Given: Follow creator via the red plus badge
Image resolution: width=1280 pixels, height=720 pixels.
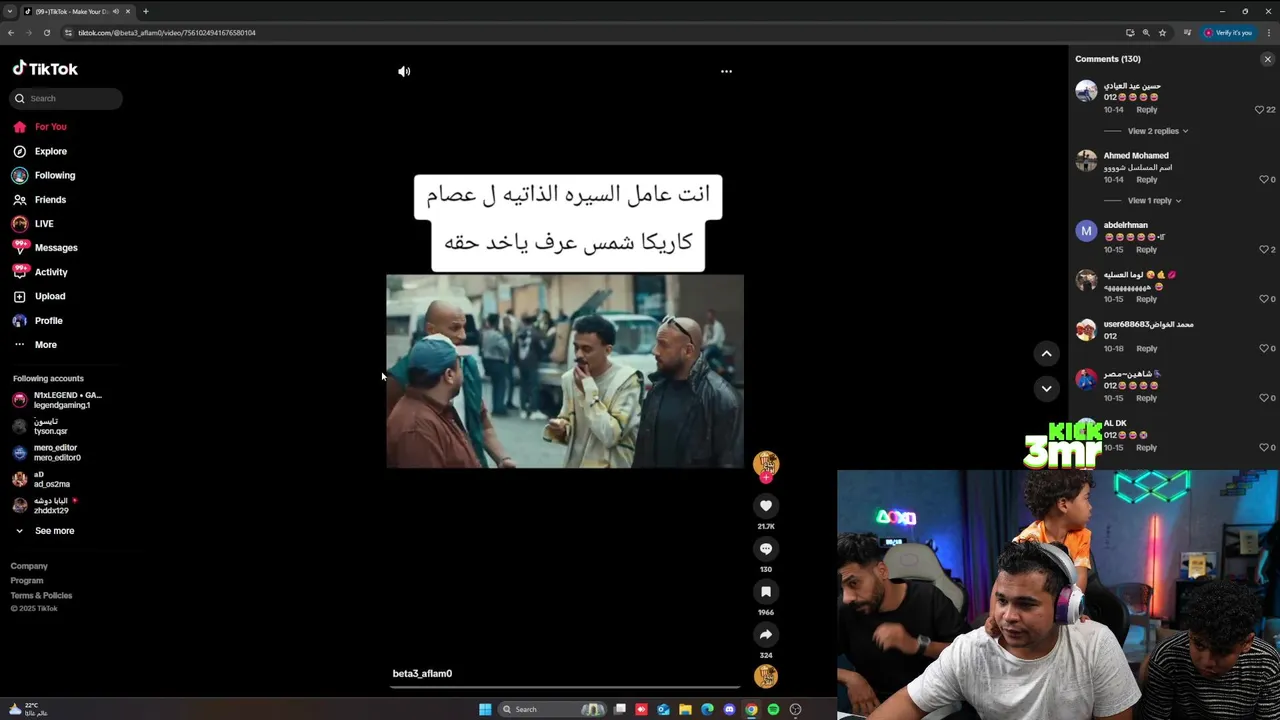Looking at the screenshot, I should pyautogui.click(x=766, y=478).
